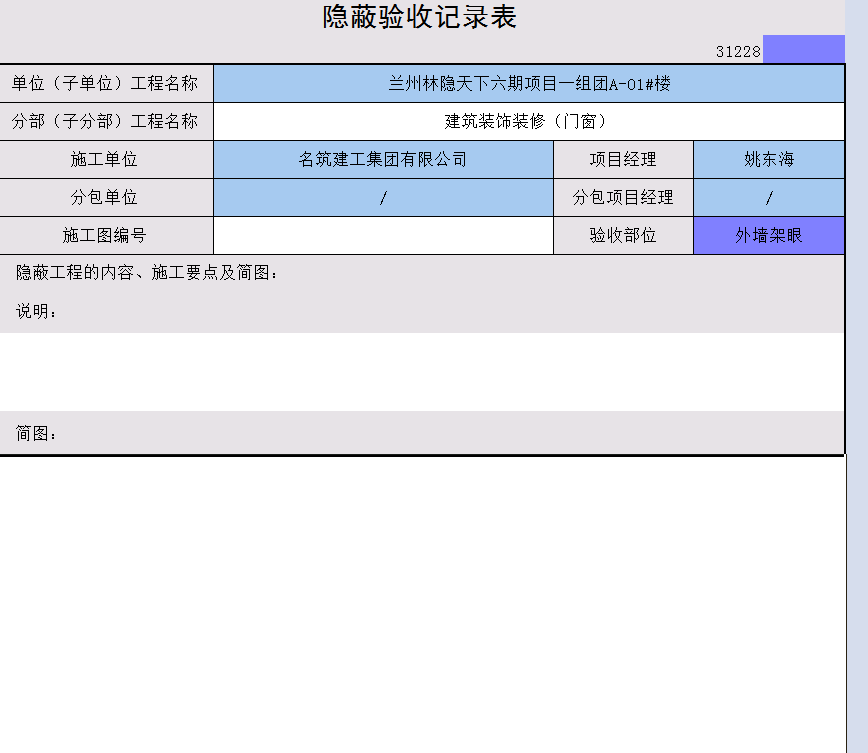Select the 建筑装饰装修（门窗）cell
Screen dimensions: 868x753
tap(528, 122)
